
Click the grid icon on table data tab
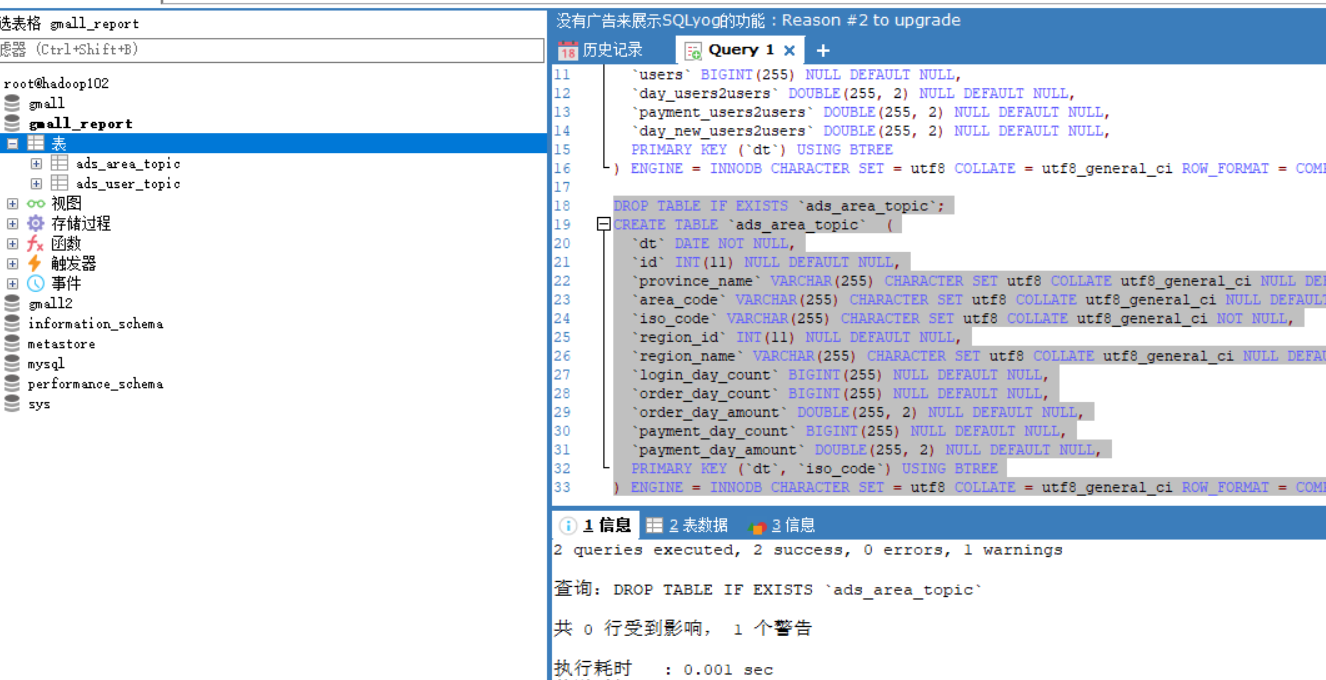click(654, 526)
